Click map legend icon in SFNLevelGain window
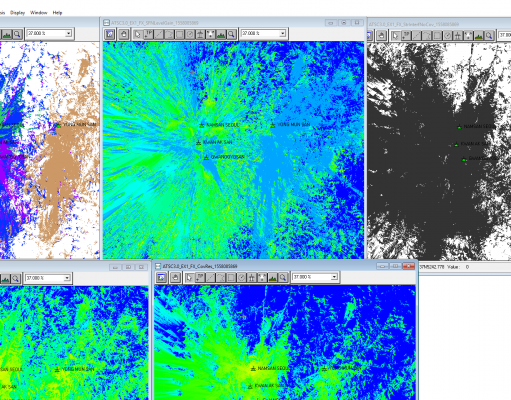Viewport: 511px width, 400px height. pos(110,34)
